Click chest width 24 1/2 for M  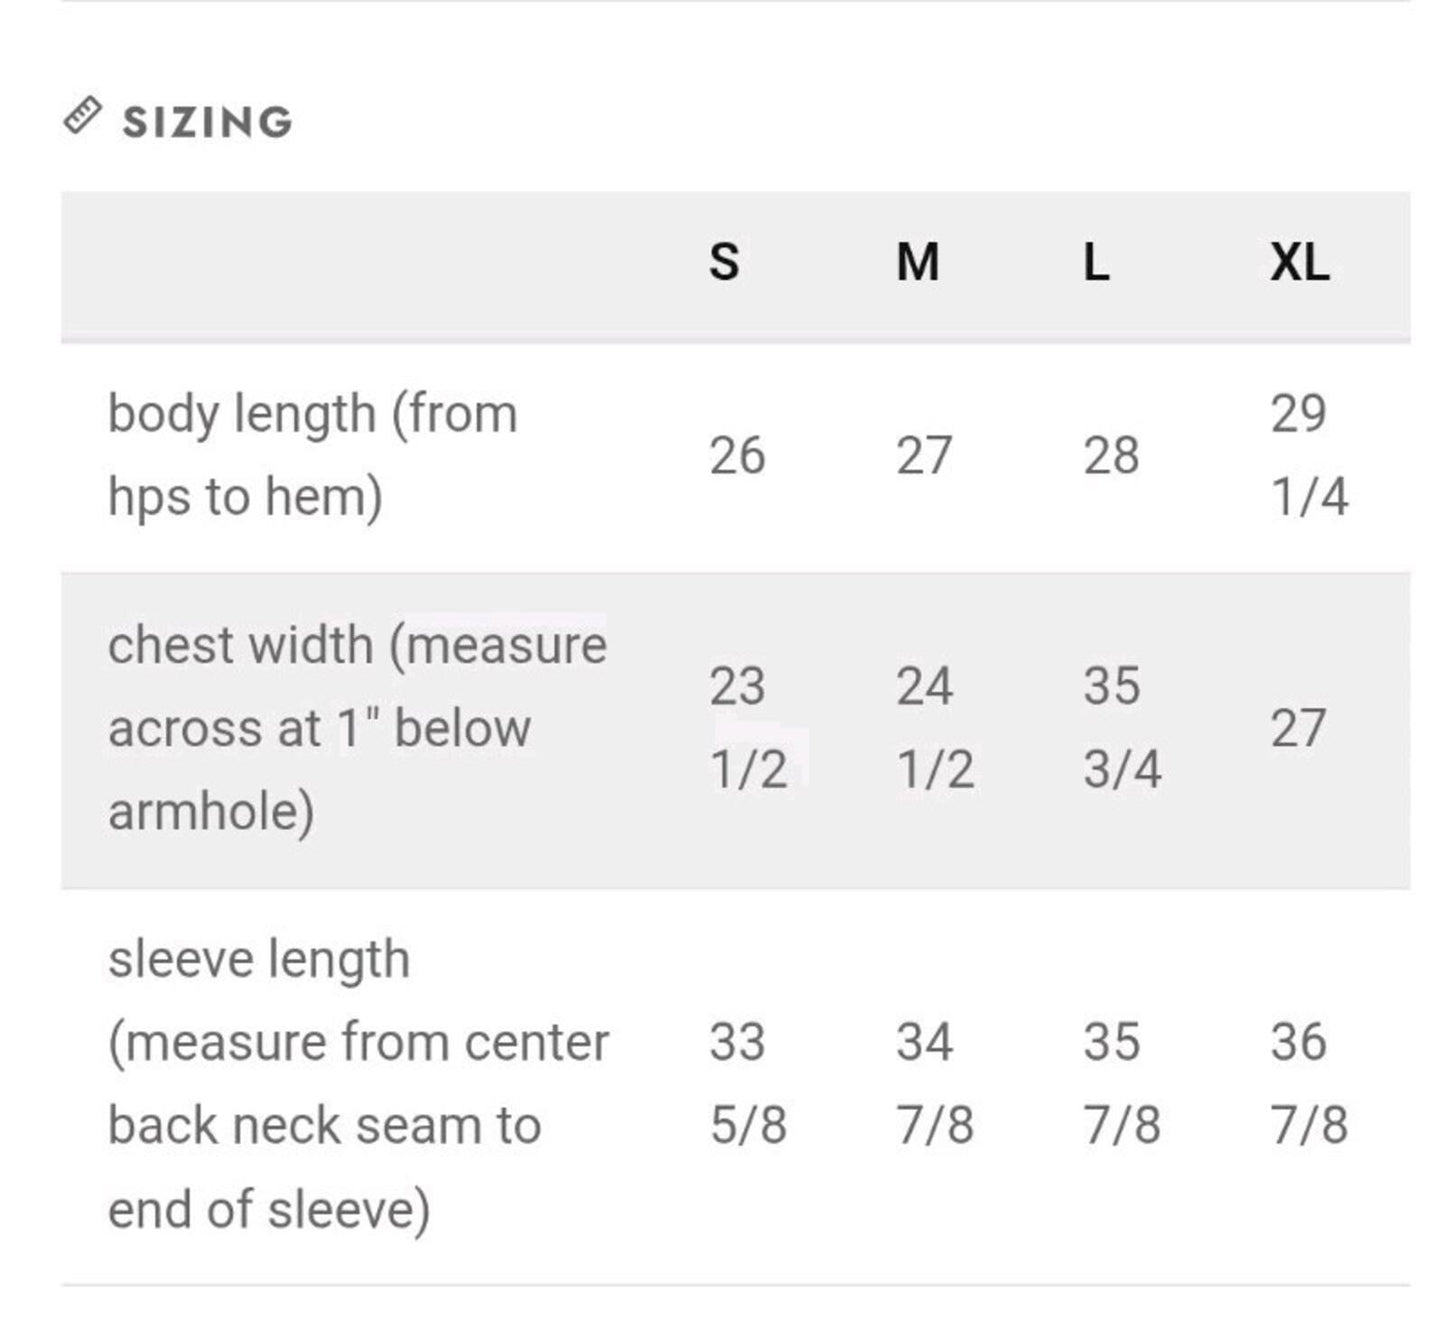[x=934, y=728]
